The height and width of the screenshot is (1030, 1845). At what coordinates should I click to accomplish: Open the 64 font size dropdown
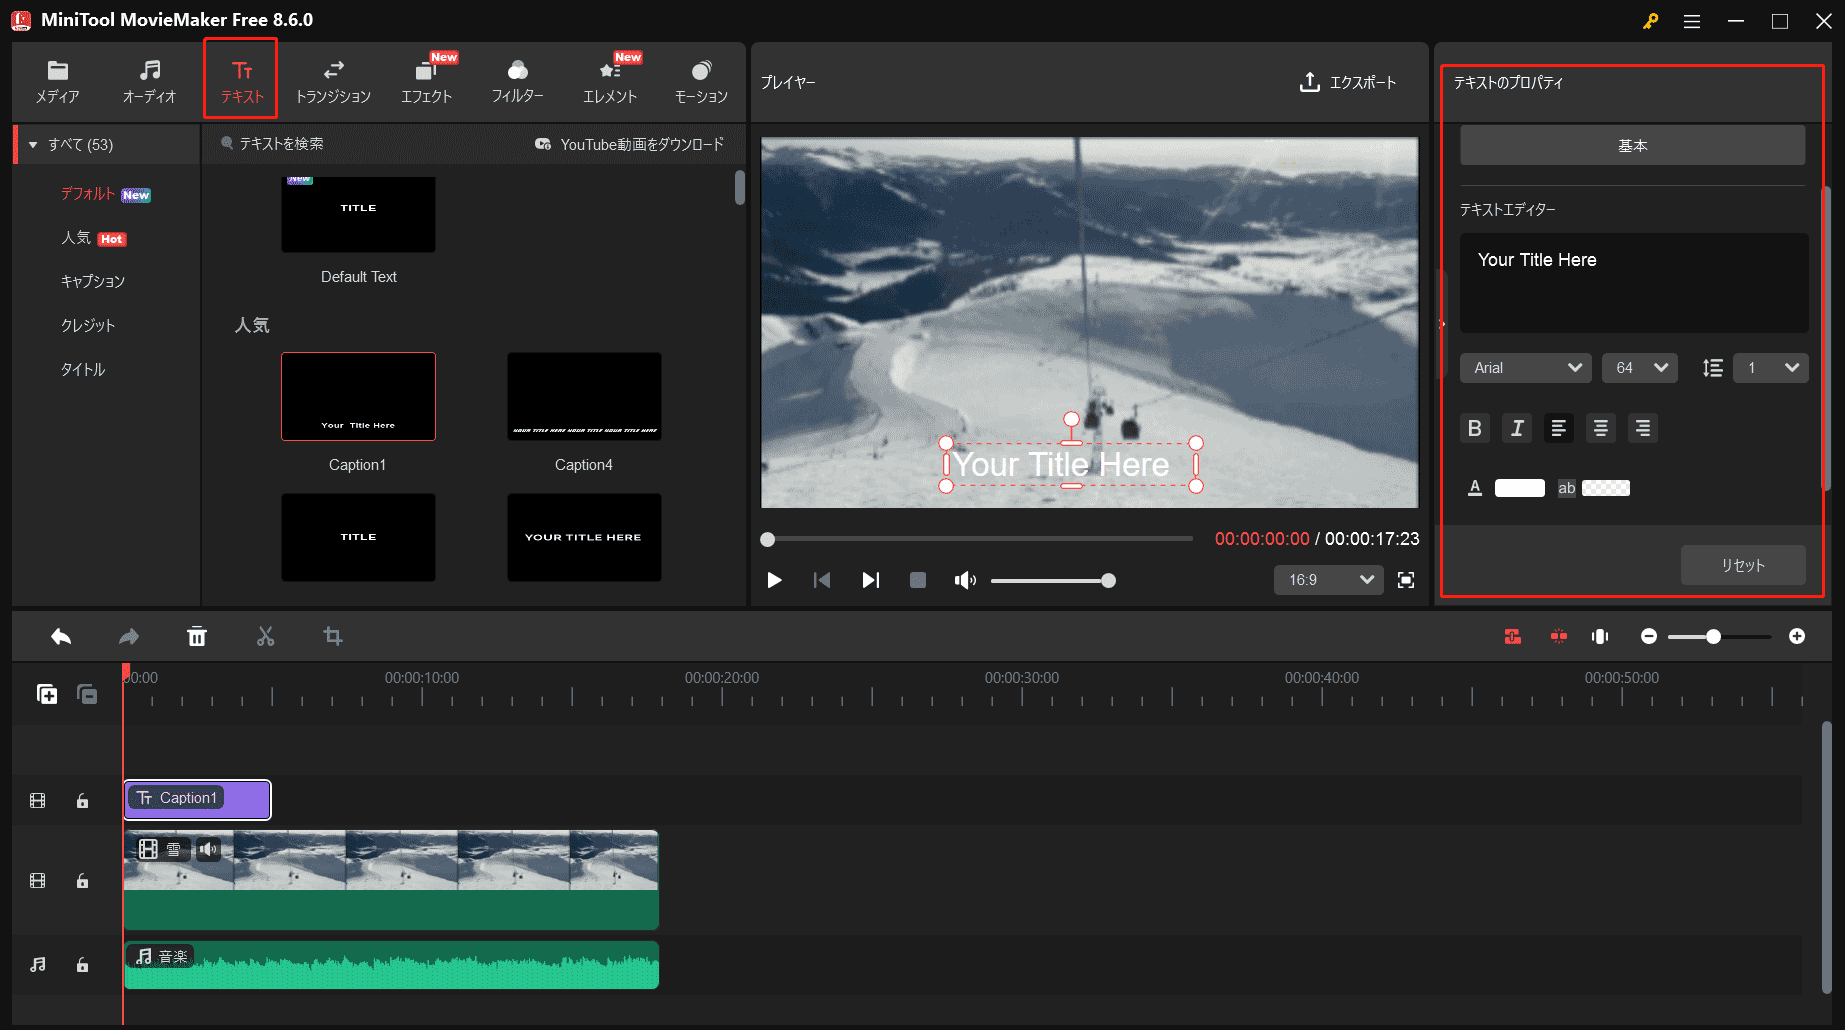tap(1639, 367)
